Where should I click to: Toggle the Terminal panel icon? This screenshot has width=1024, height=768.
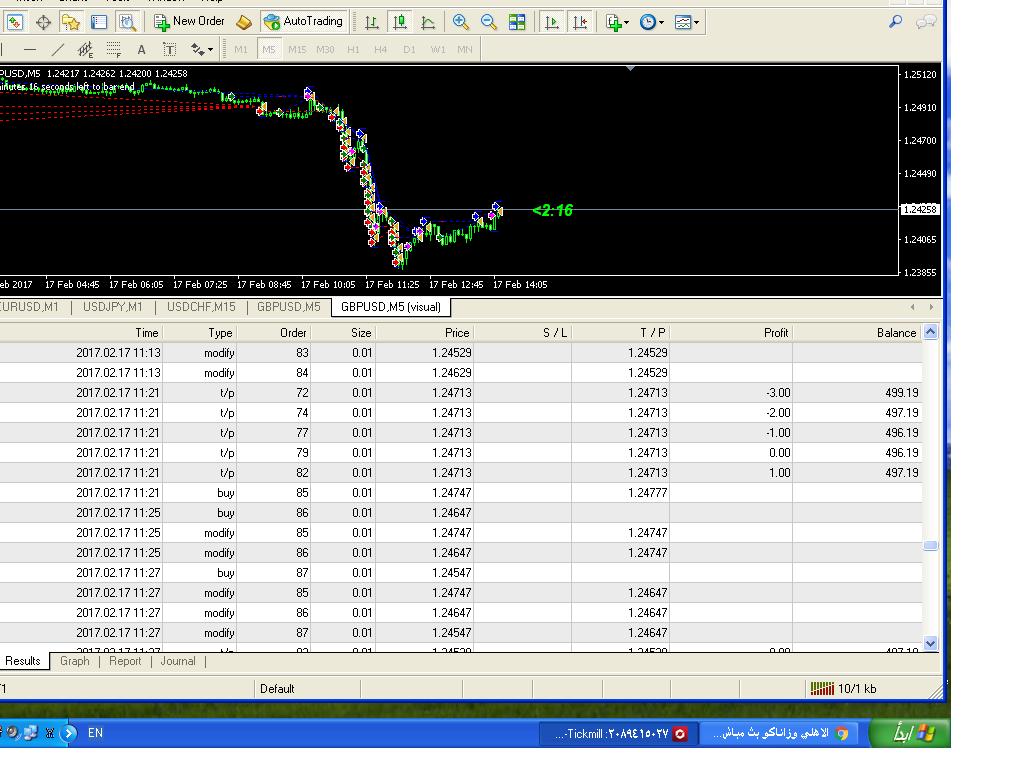(x=99, y=22)
